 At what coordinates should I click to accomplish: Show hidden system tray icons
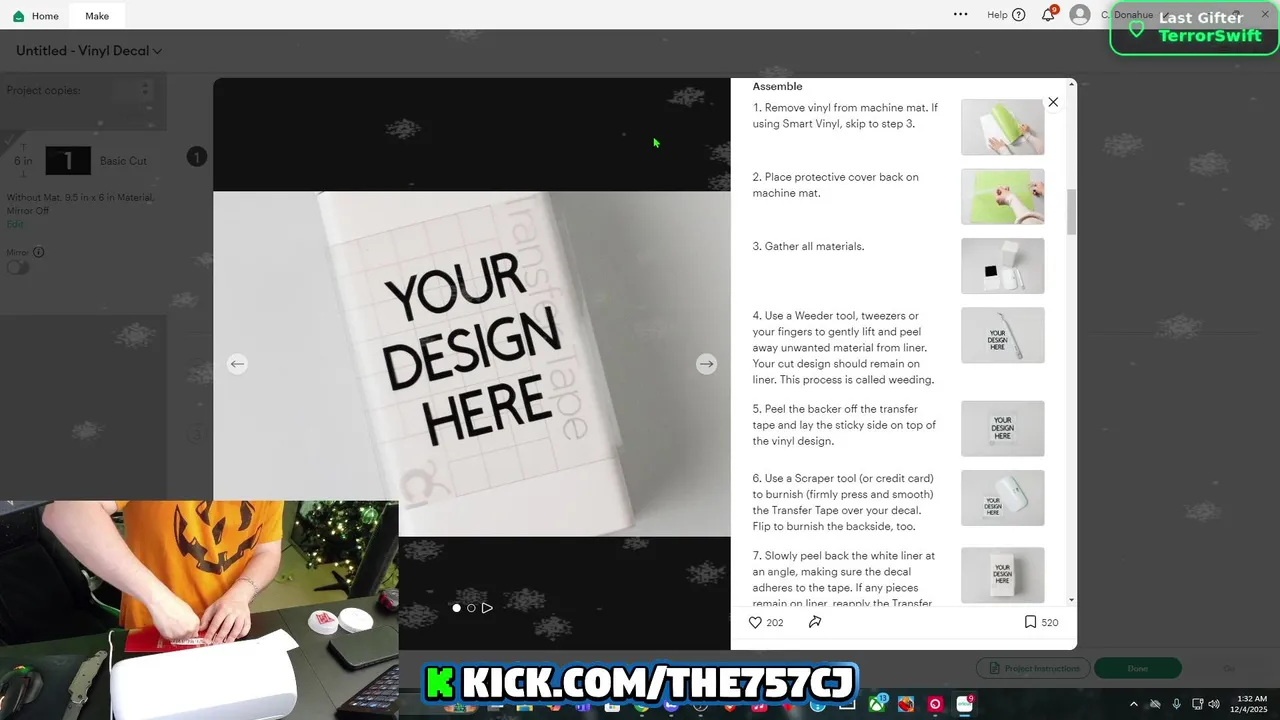1133,704
